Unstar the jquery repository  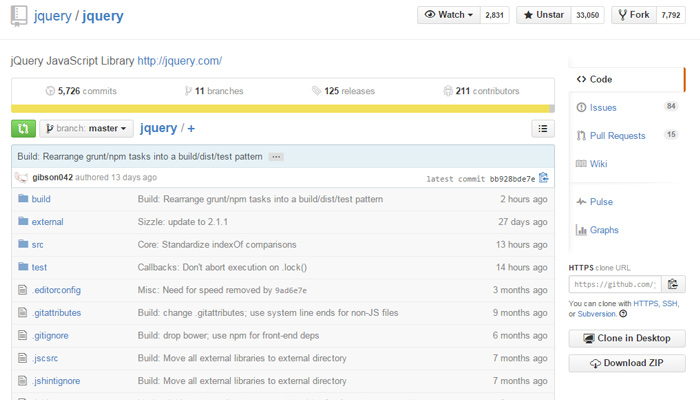tap(544, 15)
